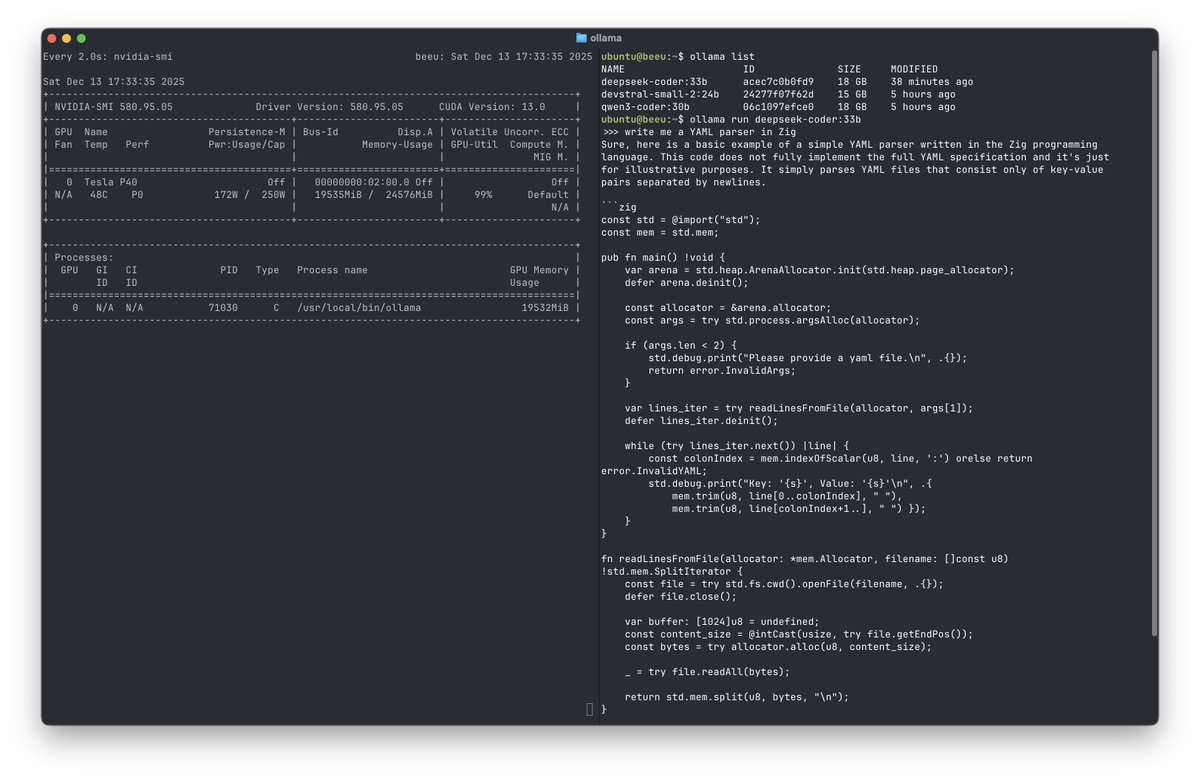Click 'NVIDIA-SMI 580.95.05' version text
The width and height of the screenshot is (1200, 780).
pos(114,107)
